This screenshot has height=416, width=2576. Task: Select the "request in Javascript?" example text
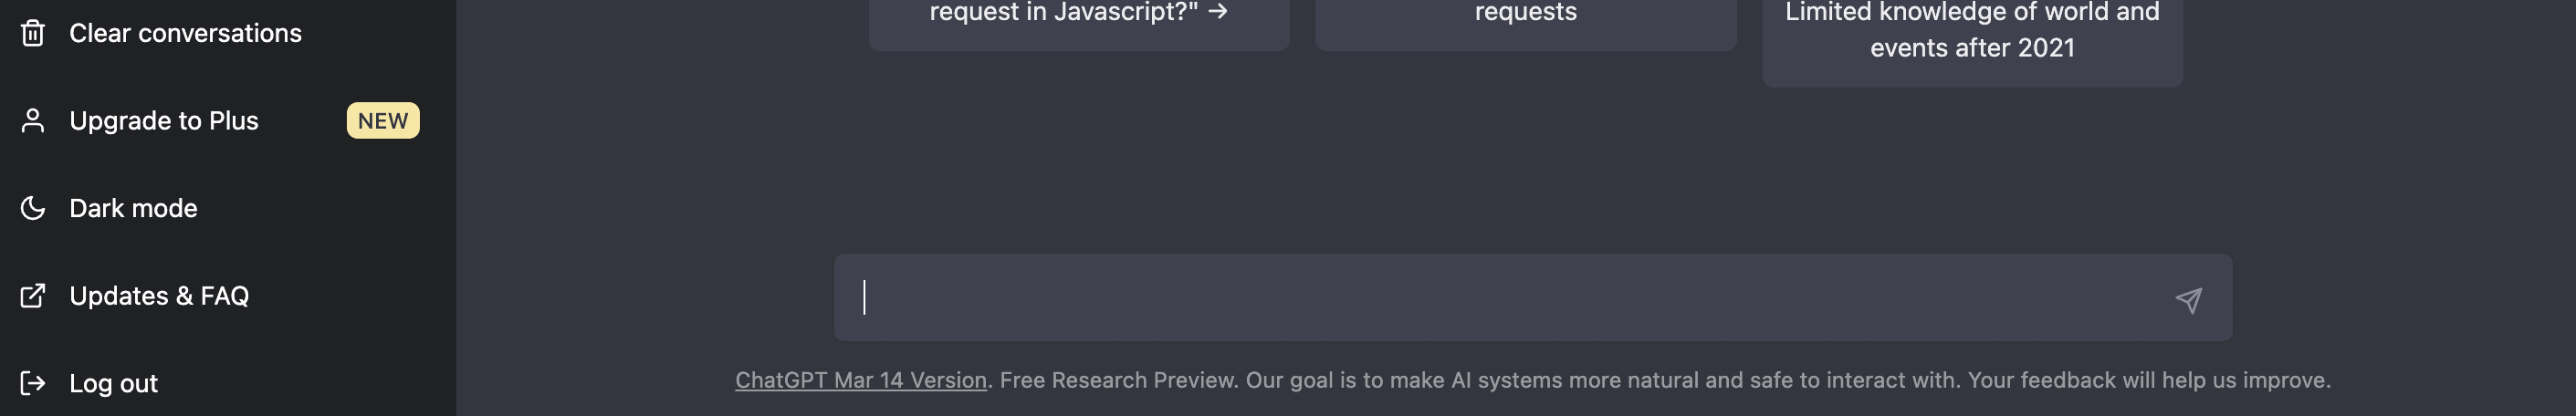coord(1063,12)
